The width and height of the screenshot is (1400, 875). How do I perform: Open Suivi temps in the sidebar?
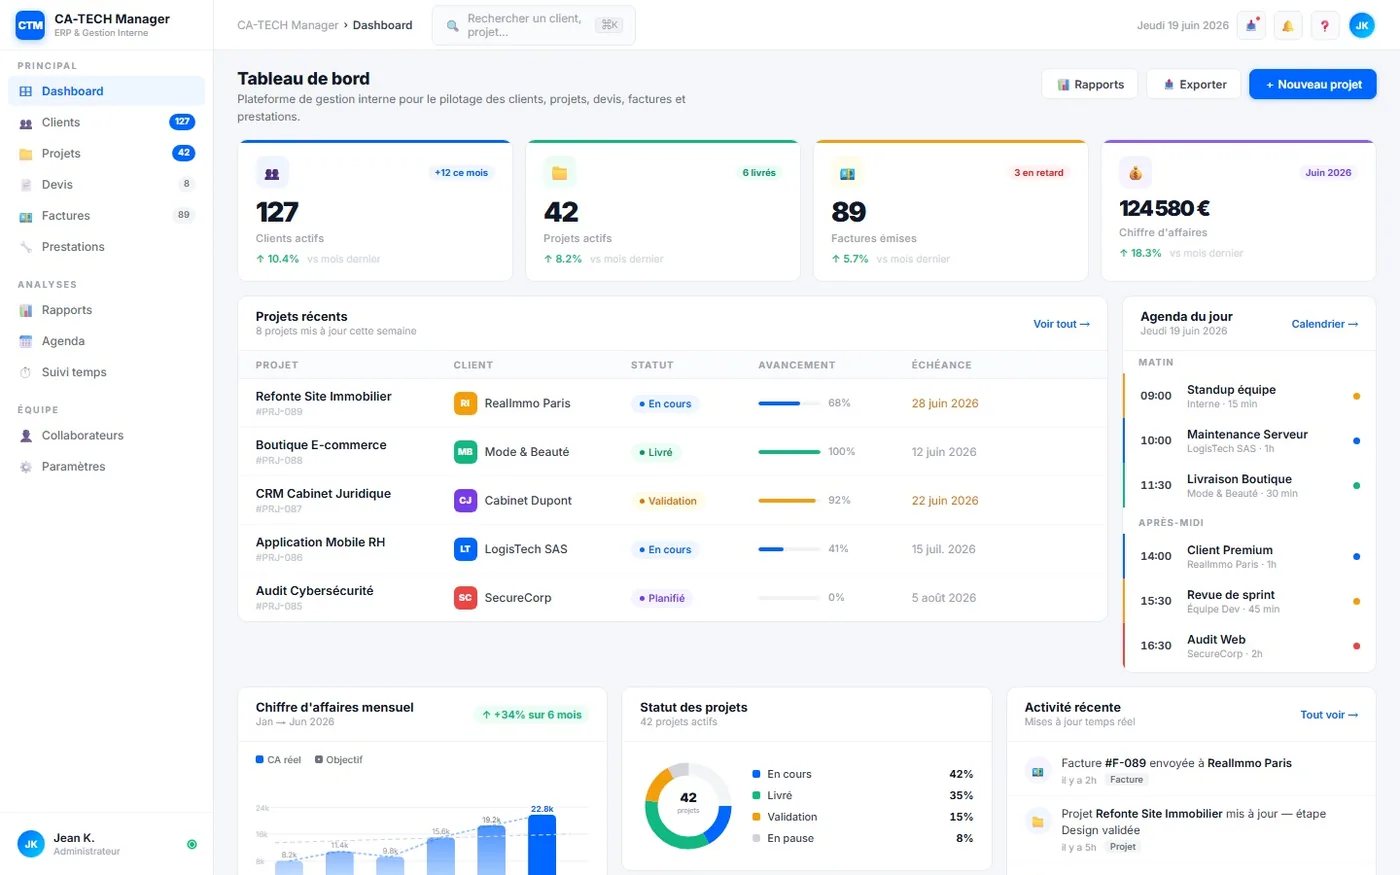coord(106,372)
